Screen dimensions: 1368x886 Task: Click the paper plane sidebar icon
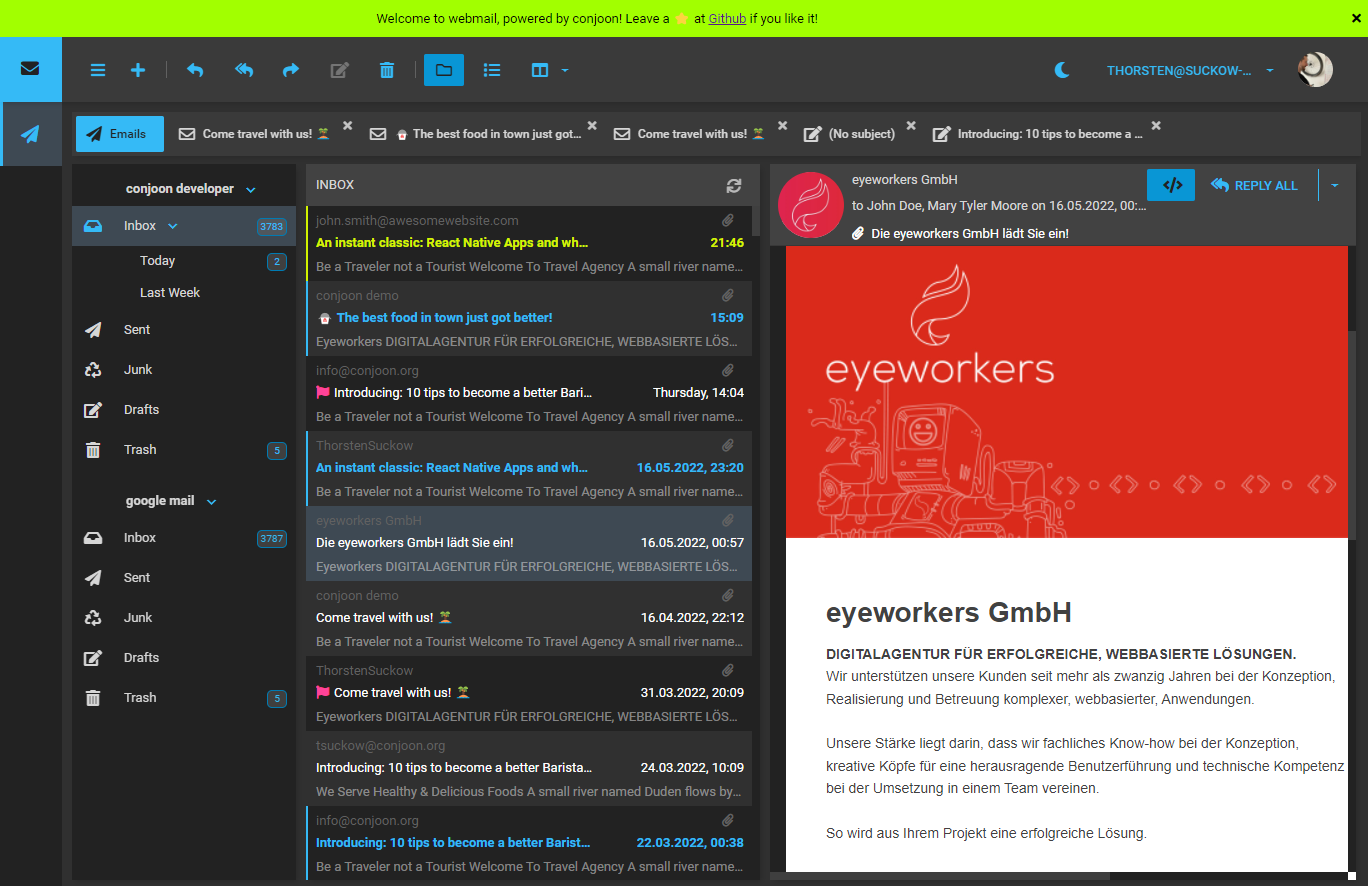(x=30, y=134)
